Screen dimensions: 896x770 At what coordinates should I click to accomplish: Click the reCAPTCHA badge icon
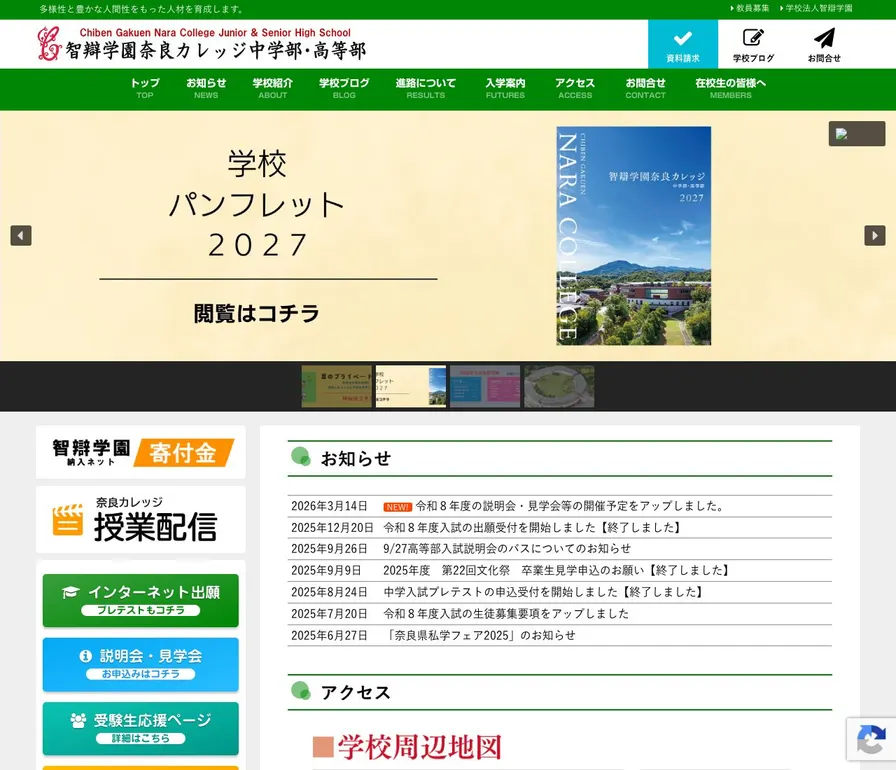pyautogui.click(x=871, y=739)
